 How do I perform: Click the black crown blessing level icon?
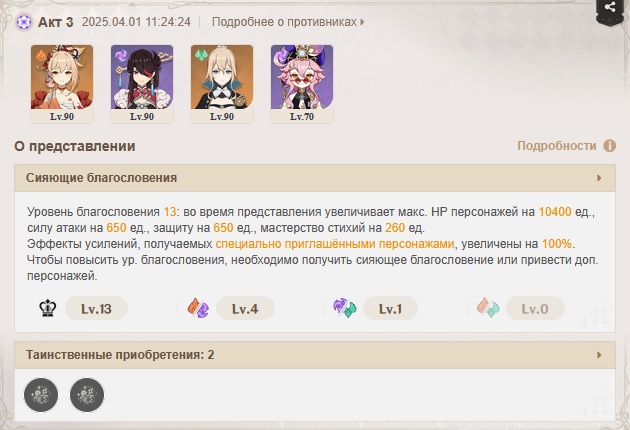point(47,308)
